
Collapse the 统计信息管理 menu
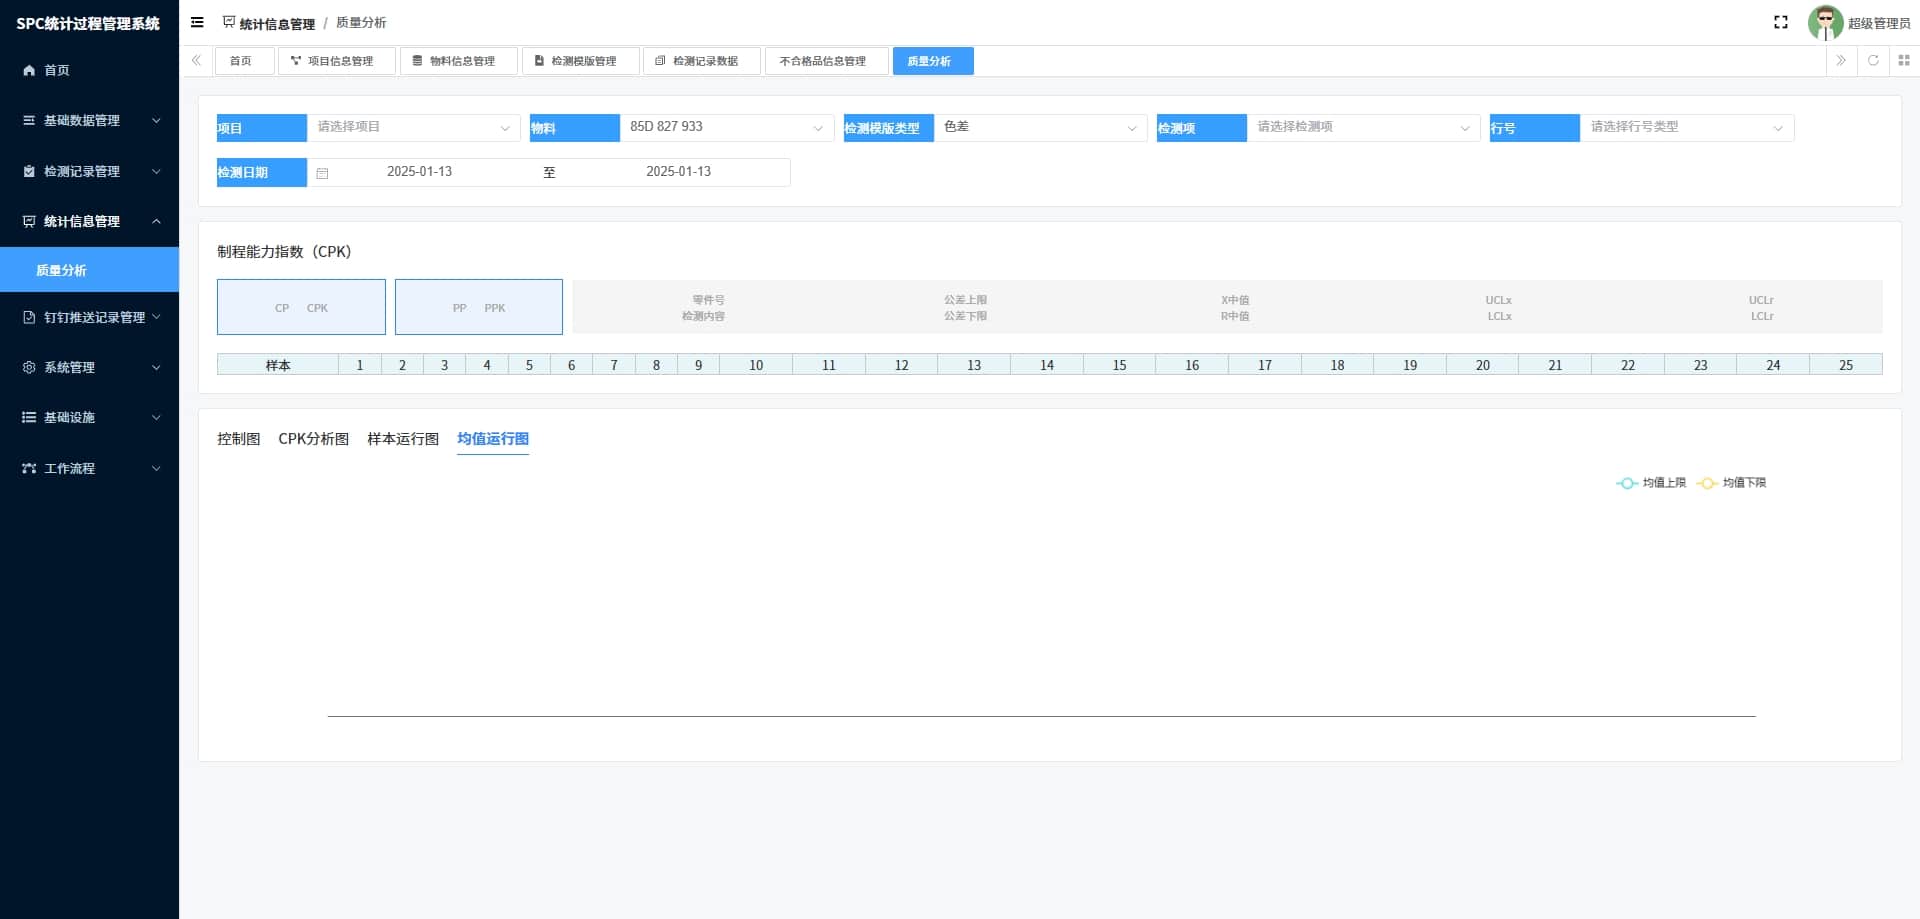pos(156,221)
